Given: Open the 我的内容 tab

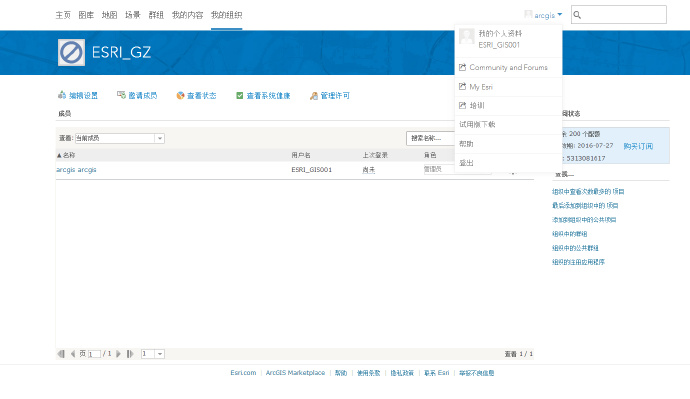Looking at the screenshot, I should 187,15.
